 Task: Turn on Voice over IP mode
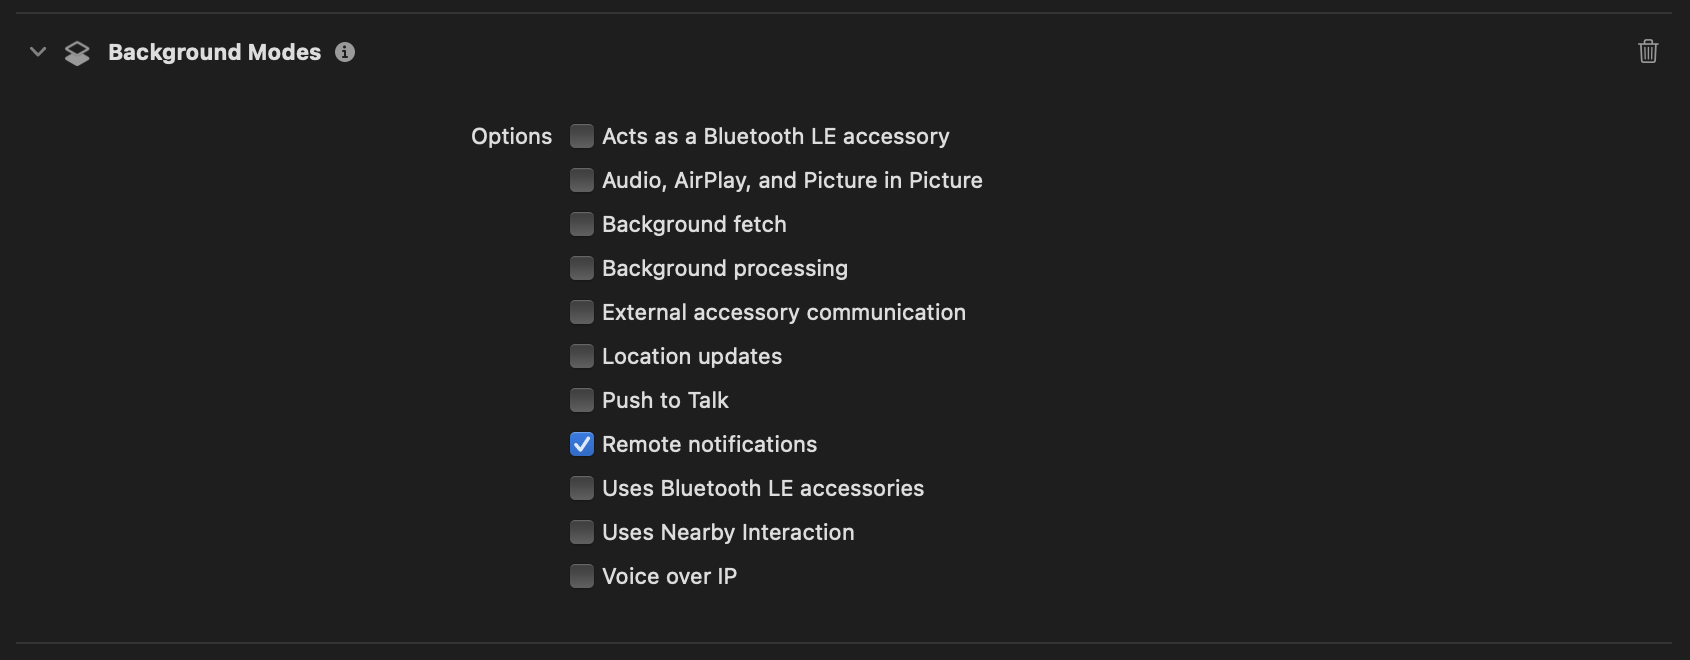[x=582, y=576]
